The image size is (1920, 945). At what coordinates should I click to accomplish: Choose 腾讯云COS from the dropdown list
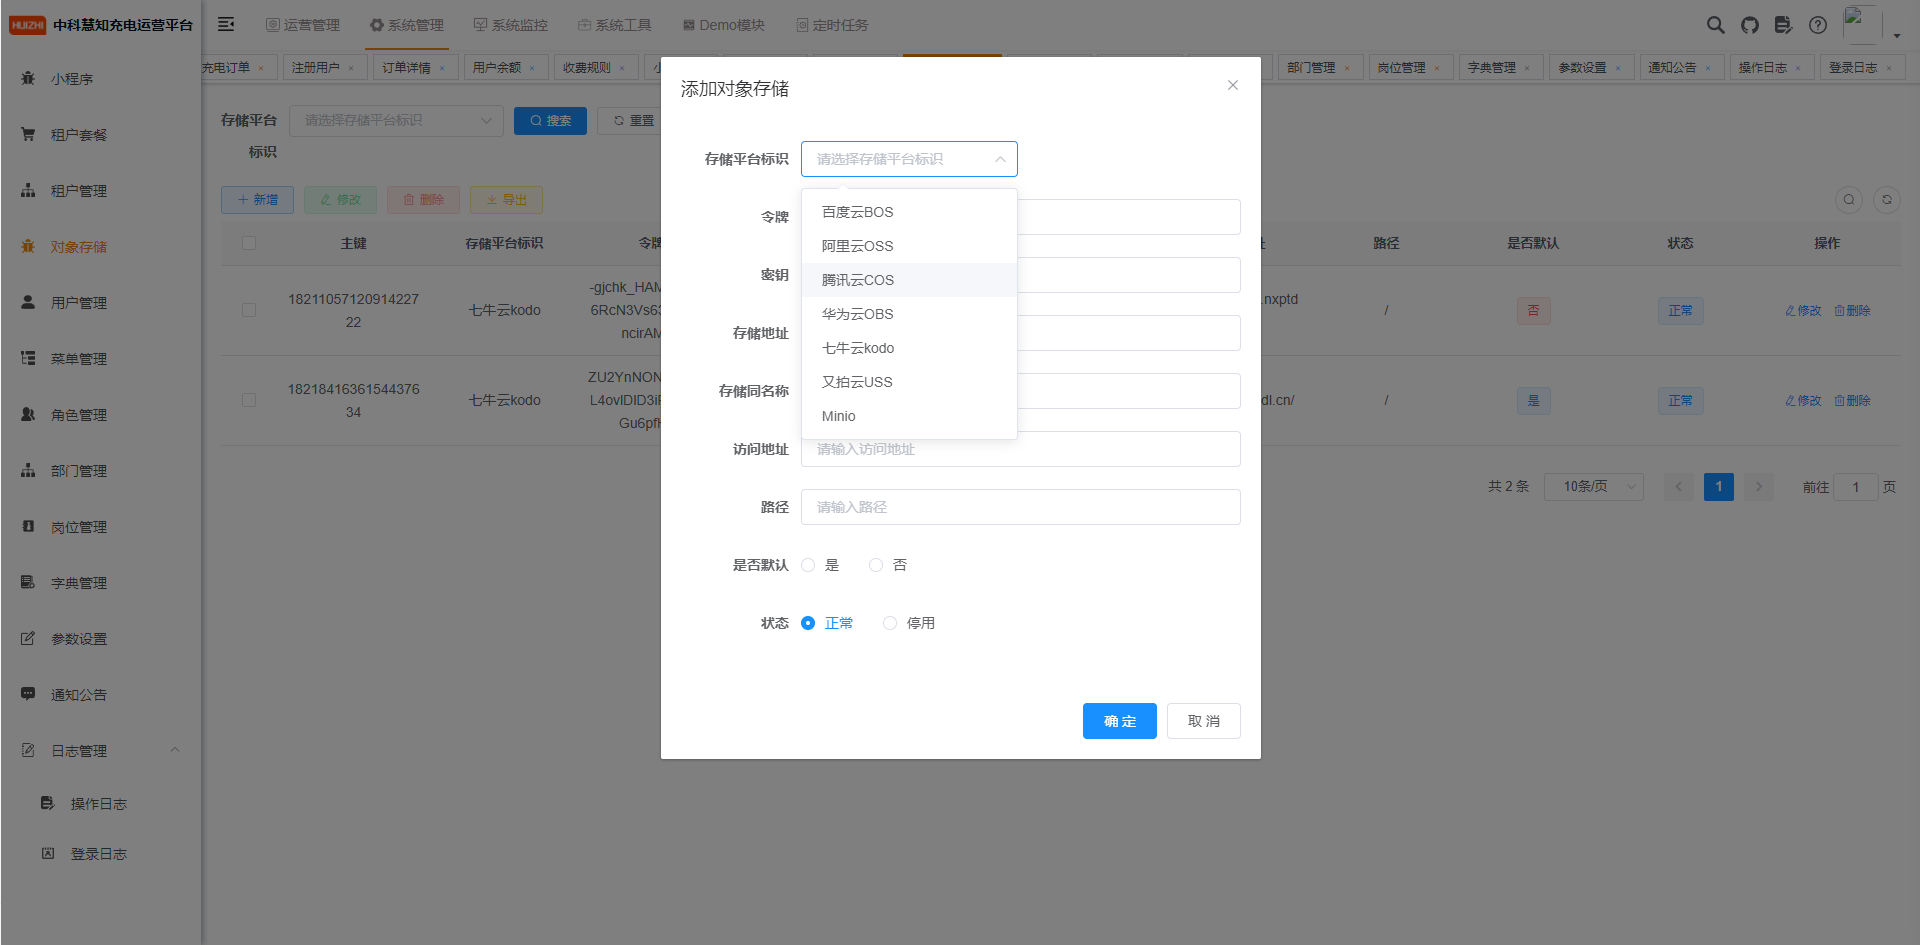(x=909, y=280)
